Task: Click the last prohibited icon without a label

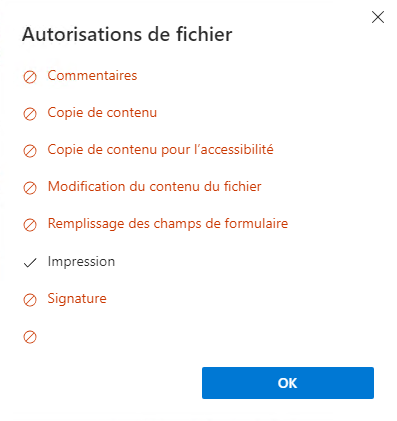Action: click(30, 337)
